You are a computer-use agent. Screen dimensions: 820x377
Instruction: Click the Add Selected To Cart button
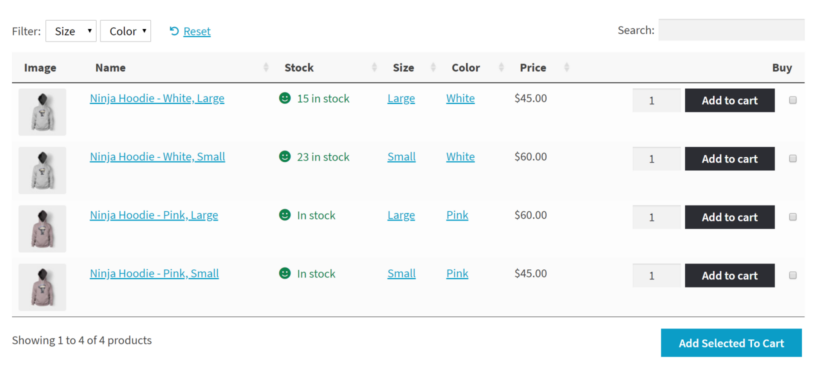pyautogui.click(x=731, y=343)
